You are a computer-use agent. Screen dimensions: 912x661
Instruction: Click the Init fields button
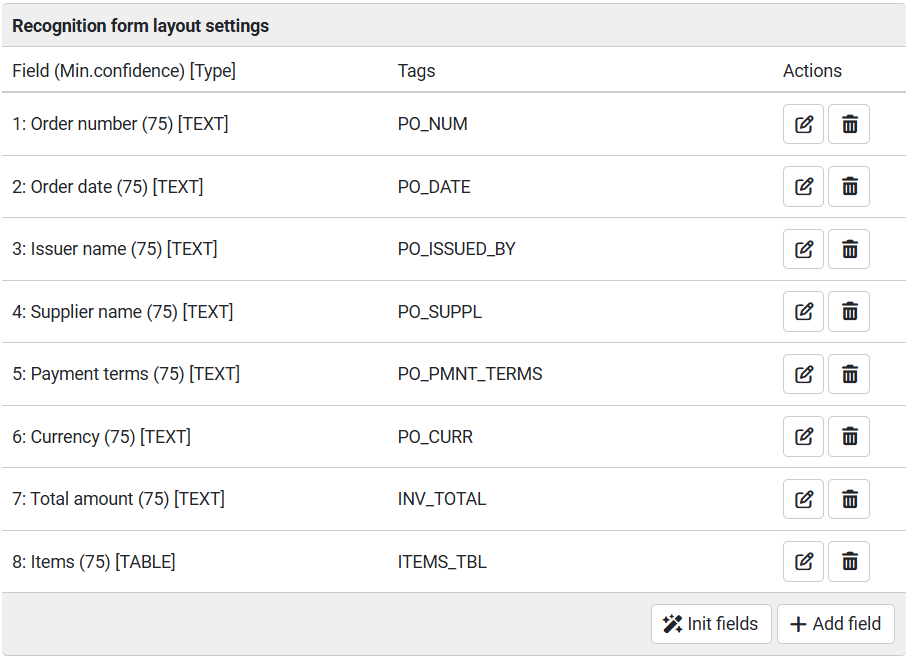[711, 624]
